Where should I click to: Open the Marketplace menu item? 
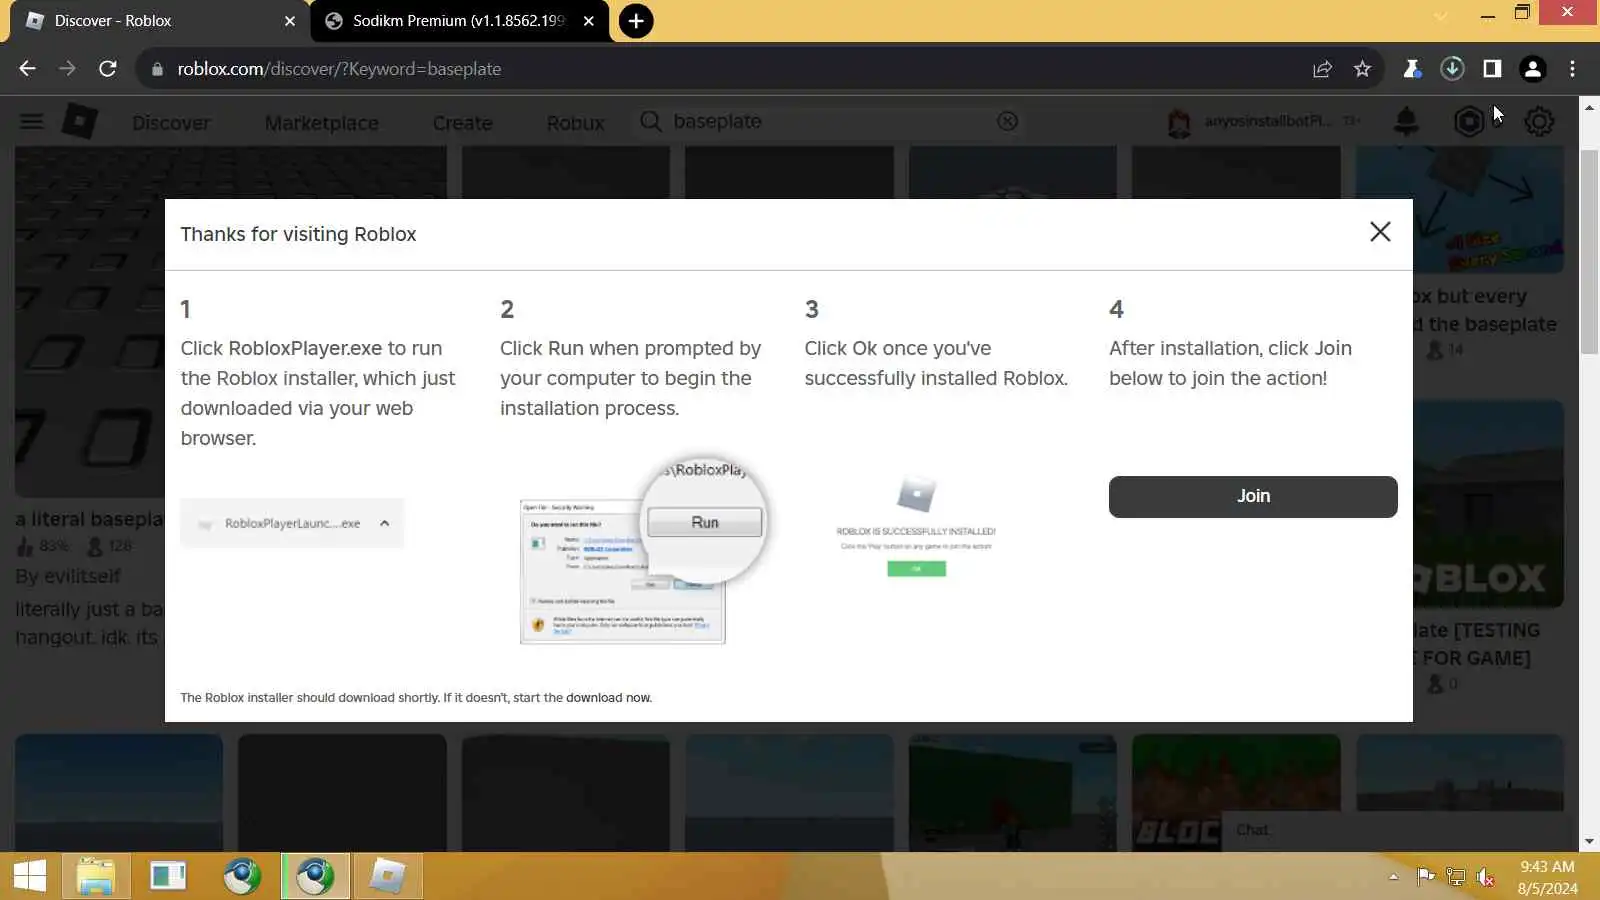click(322, 123)
